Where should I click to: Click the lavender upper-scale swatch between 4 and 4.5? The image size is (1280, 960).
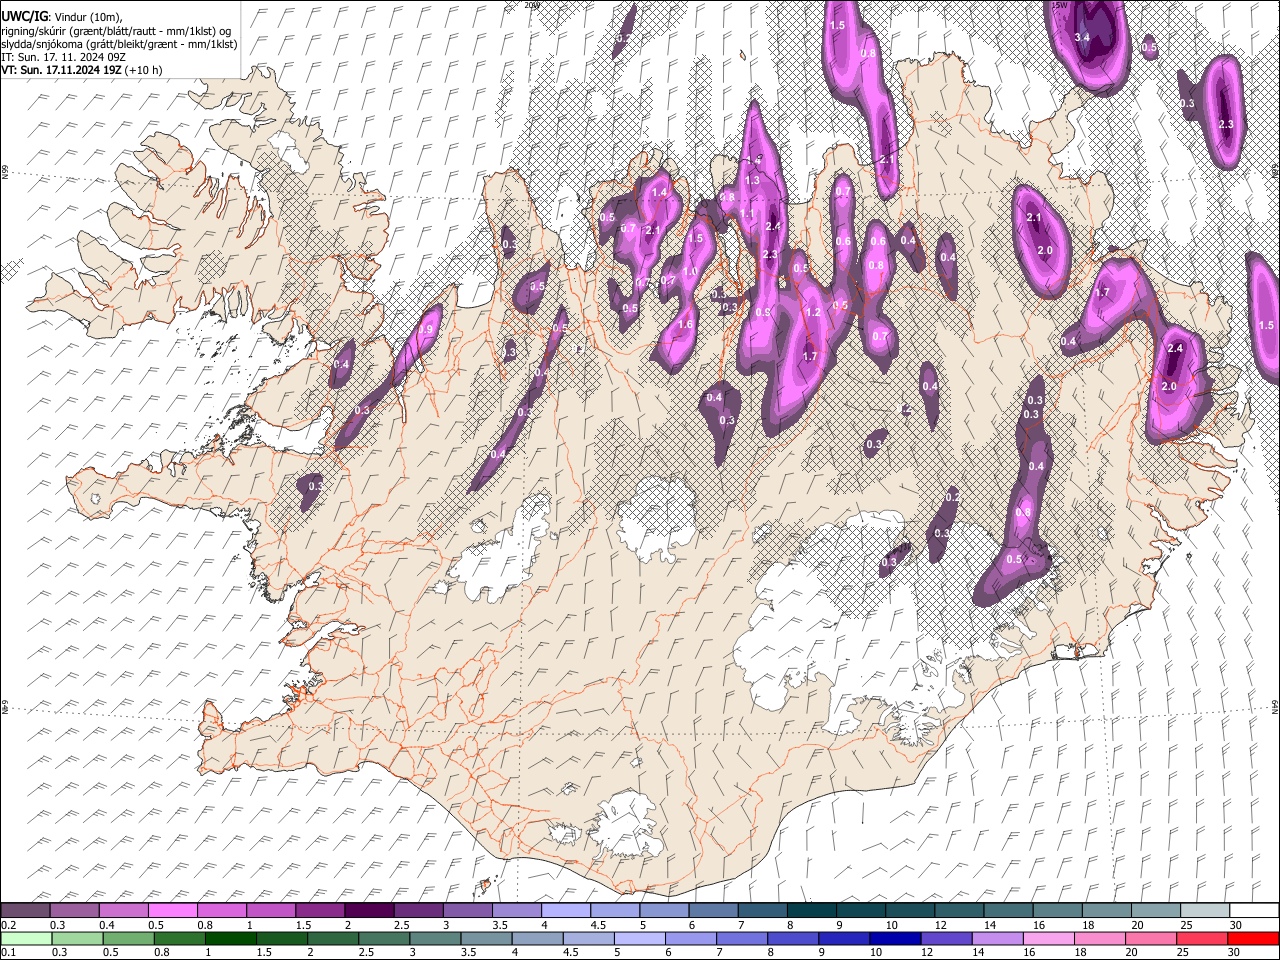click(x=565, y=910)
